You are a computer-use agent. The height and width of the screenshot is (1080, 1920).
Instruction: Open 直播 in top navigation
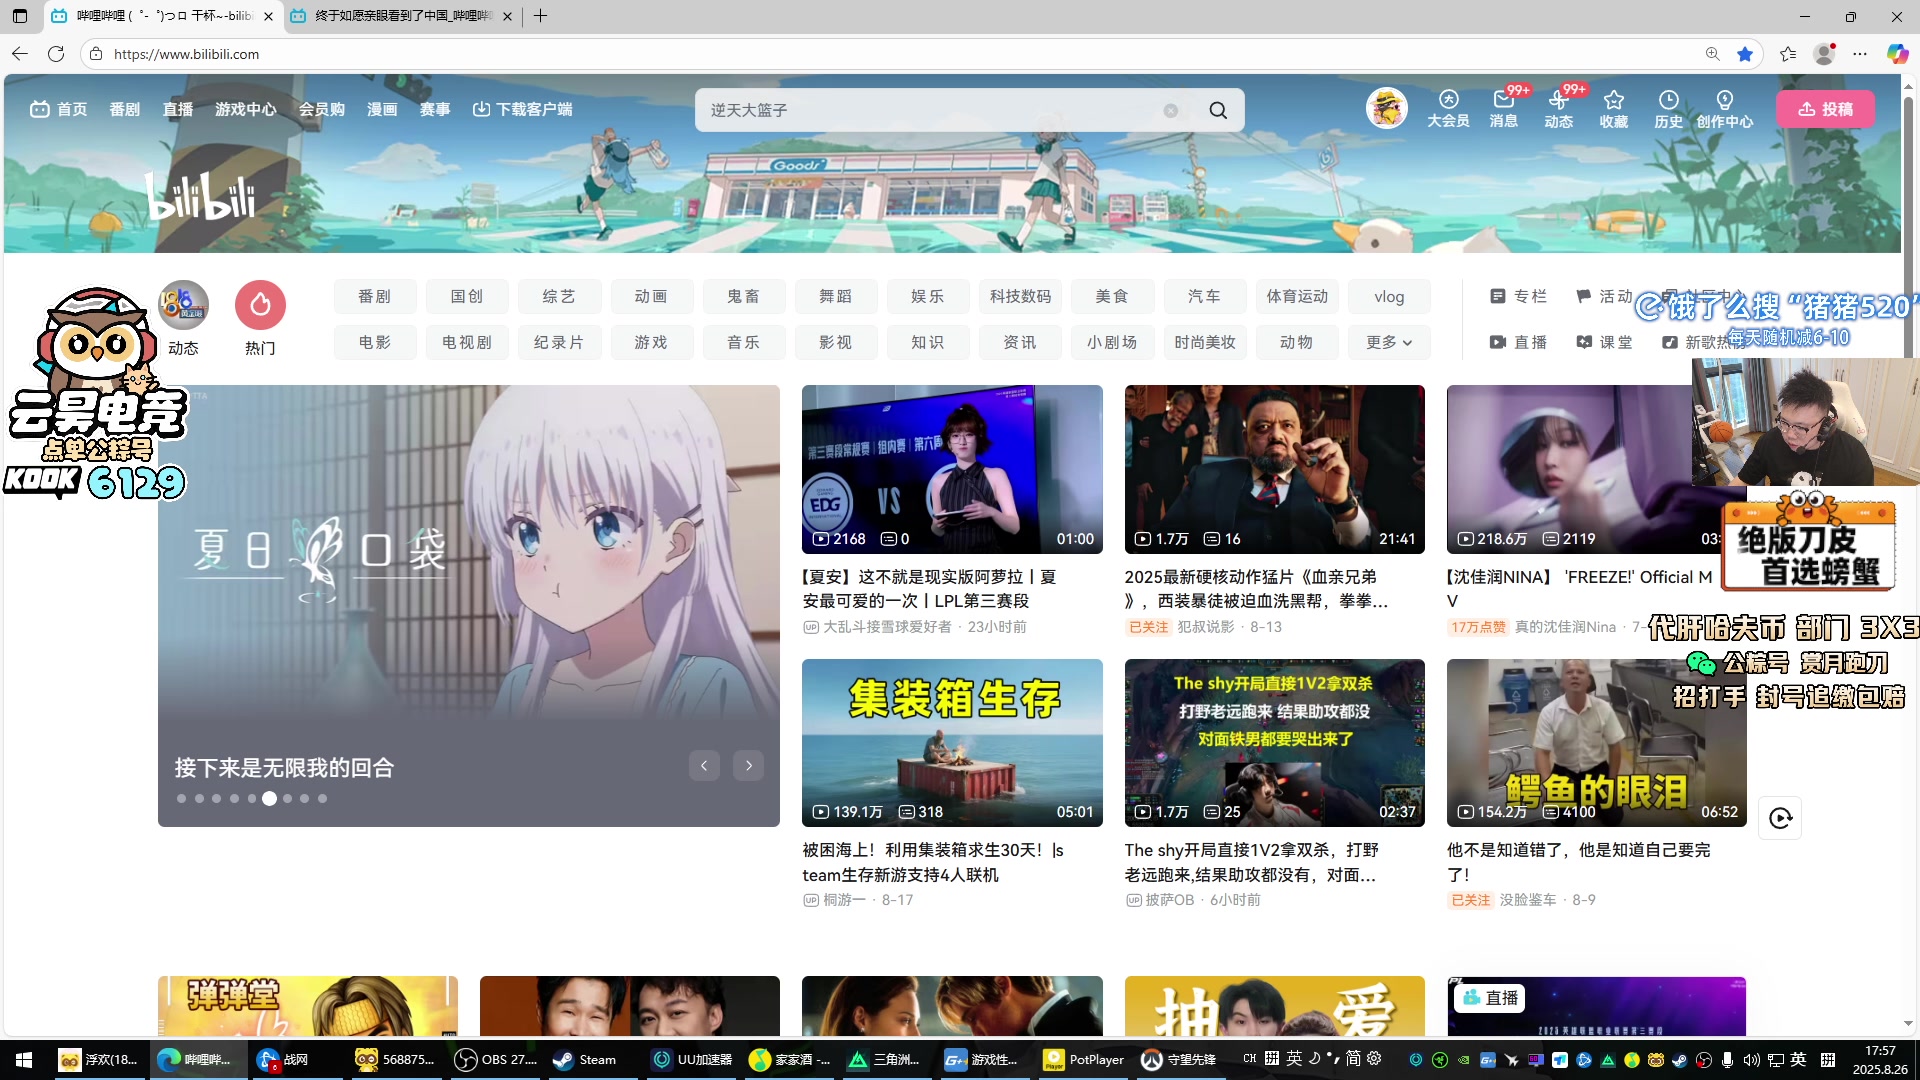tap(178, 109)
